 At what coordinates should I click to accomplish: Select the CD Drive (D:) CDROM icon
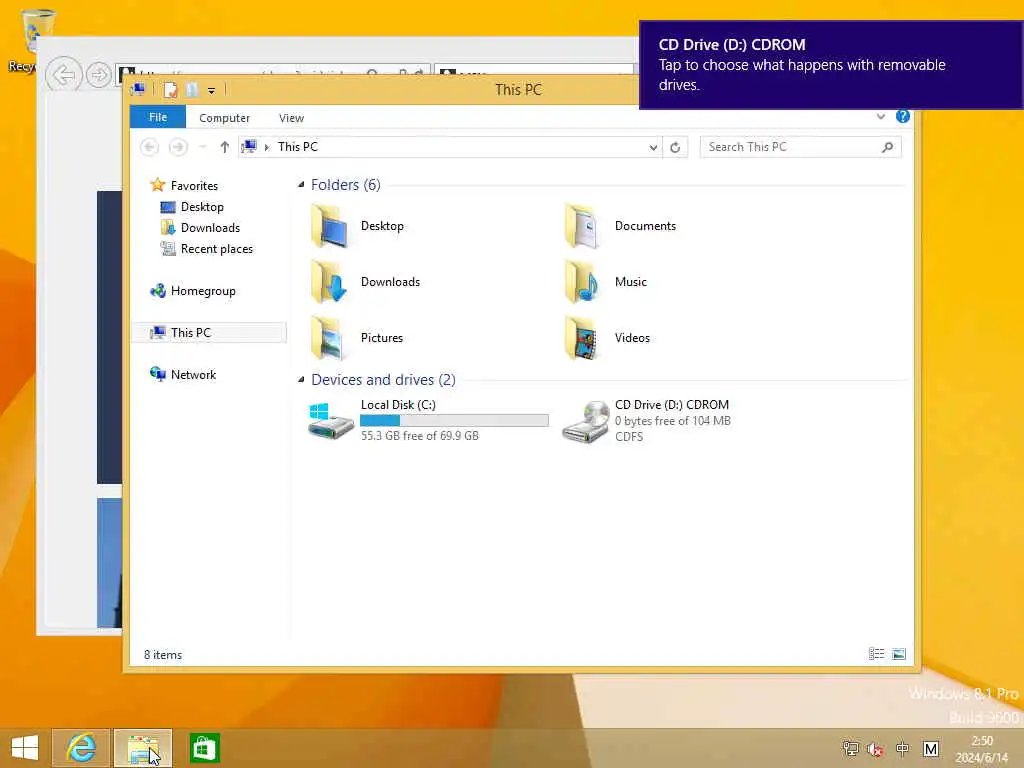point(585,422)
